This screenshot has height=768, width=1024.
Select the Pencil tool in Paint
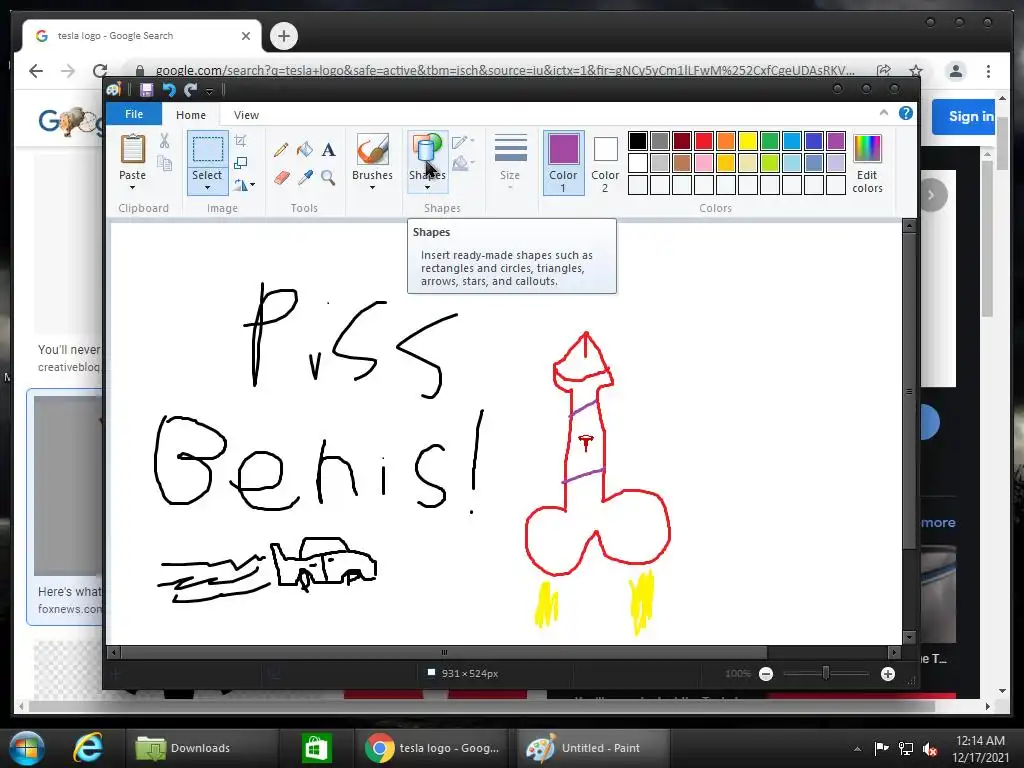coord(281,150)
